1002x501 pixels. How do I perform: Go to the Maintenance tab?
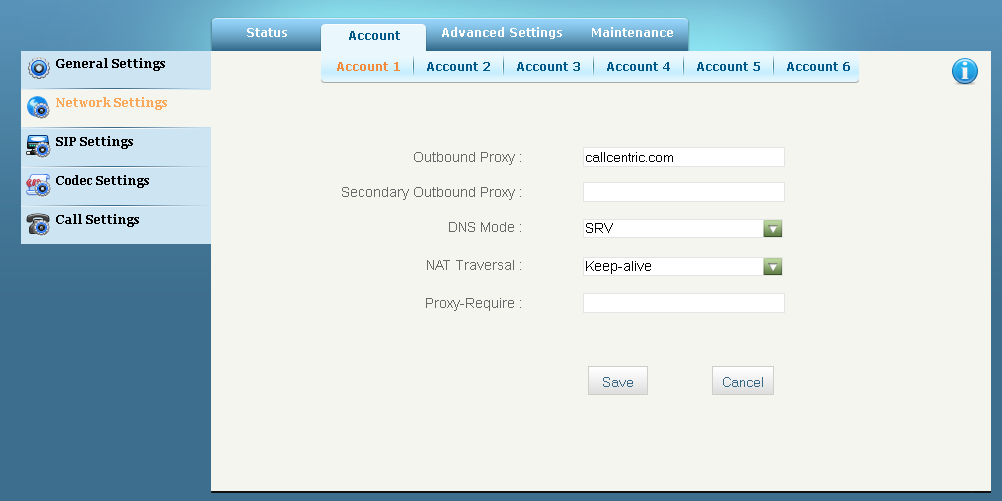[x=632, y=33]
